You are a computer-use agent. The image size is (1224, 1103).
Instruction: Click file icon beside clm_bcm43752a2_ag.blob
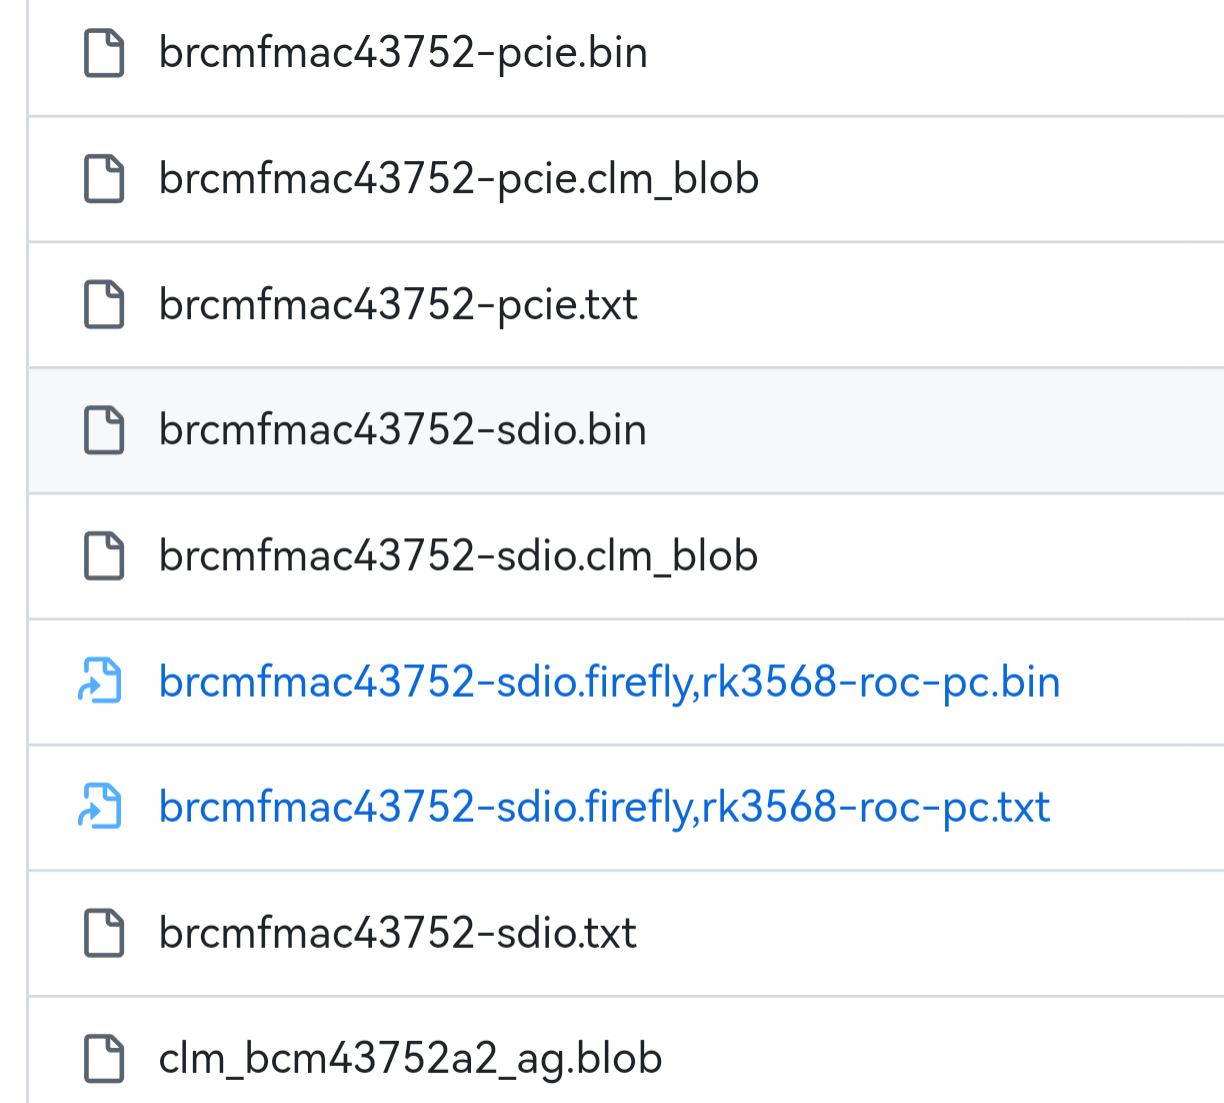click(x=103, y=1059)
